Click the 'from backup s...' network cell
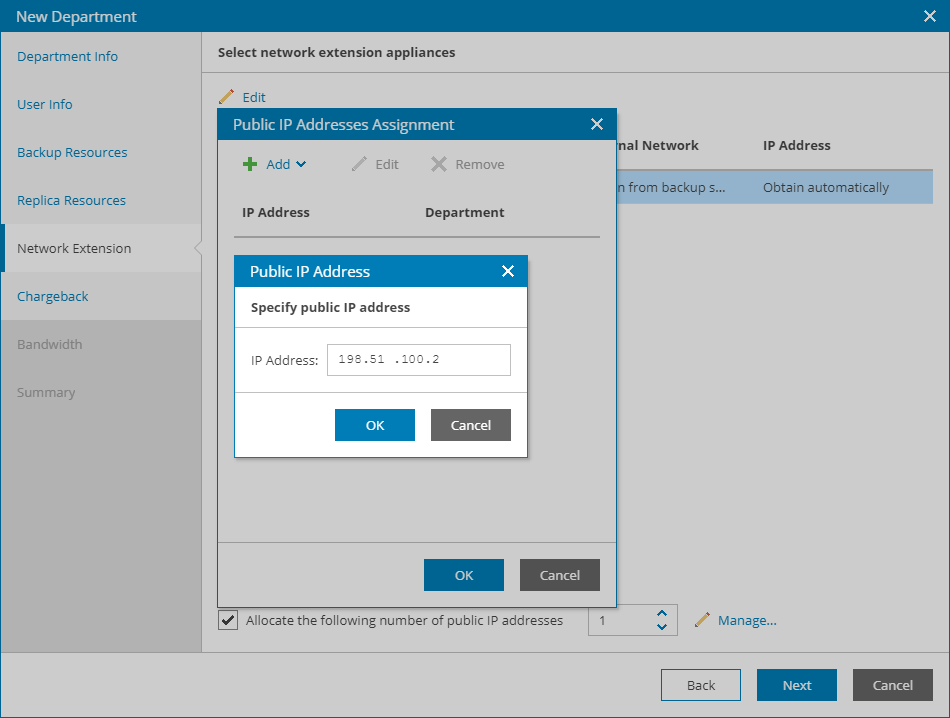 click(671, 187)
